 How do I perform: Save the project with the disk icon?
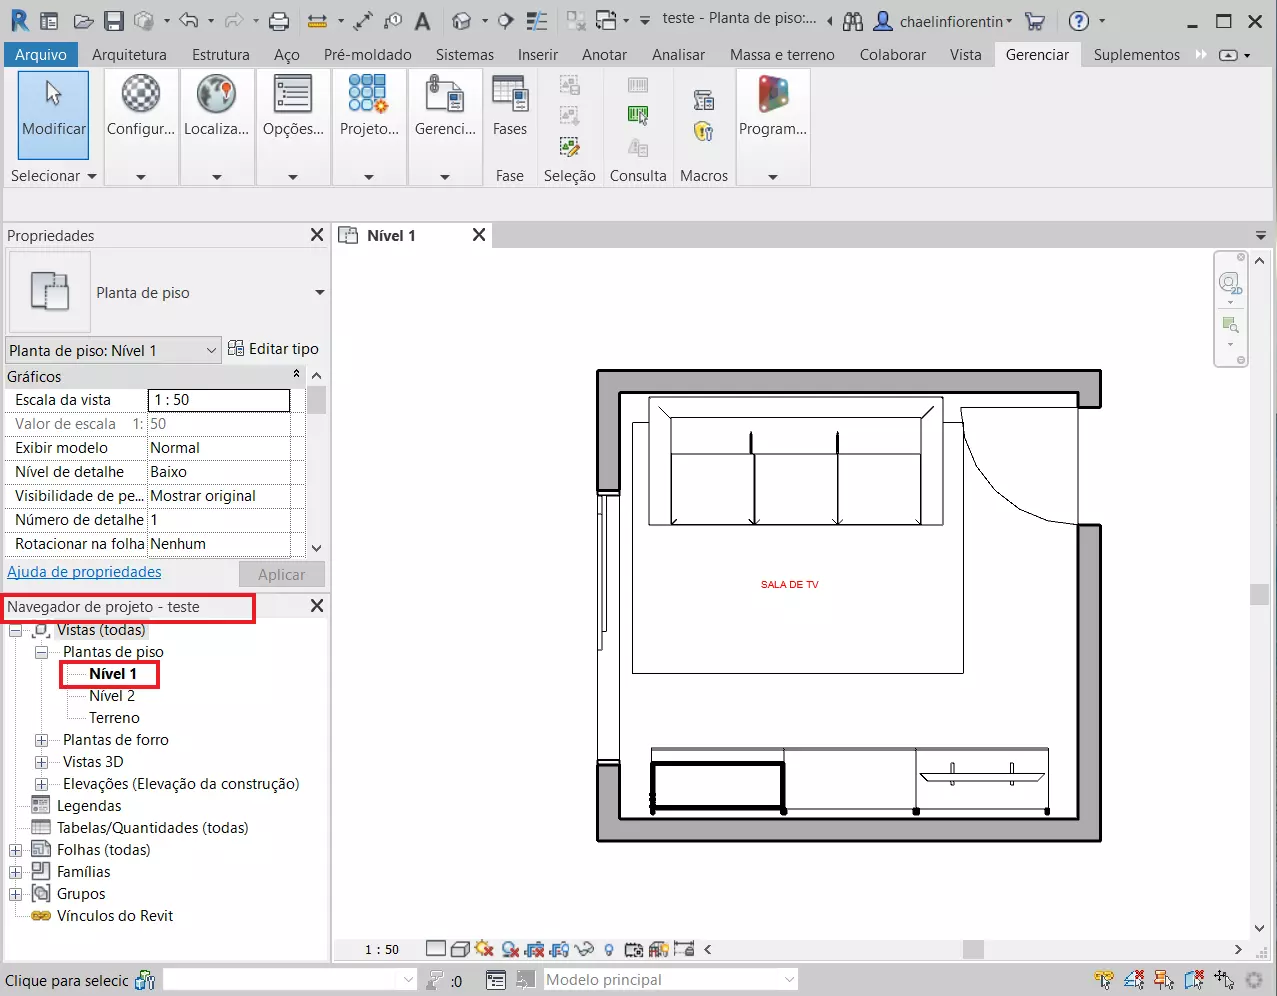112,20
